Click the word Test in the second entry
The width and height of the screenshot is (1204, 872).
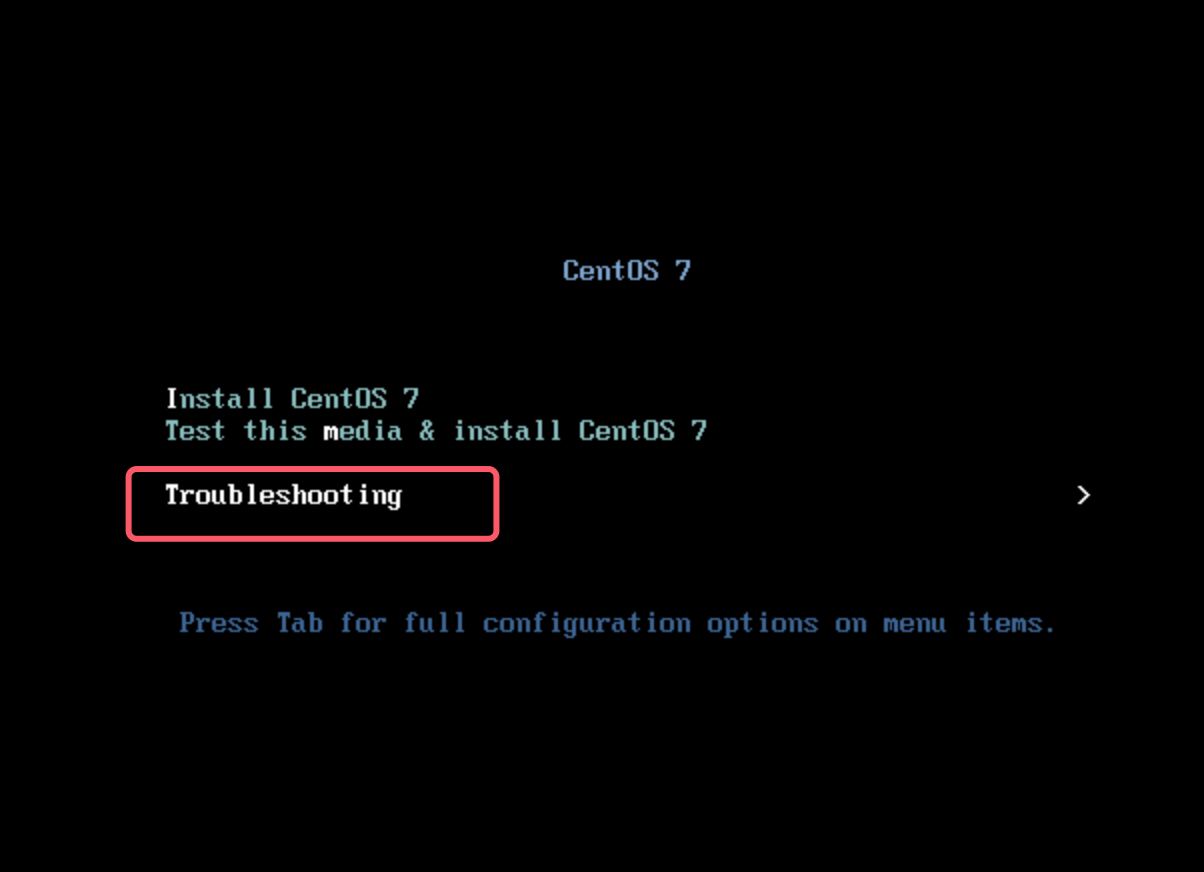195,431
